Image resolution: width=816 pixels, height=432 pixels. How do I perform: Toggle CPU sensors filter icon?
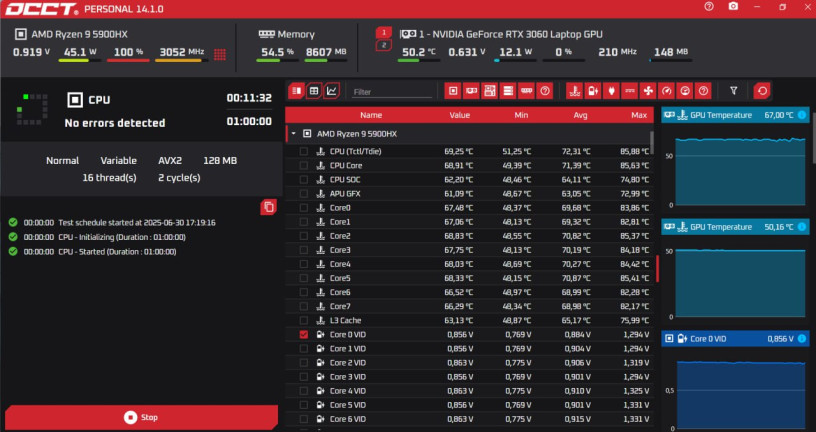tap(453, 91)
